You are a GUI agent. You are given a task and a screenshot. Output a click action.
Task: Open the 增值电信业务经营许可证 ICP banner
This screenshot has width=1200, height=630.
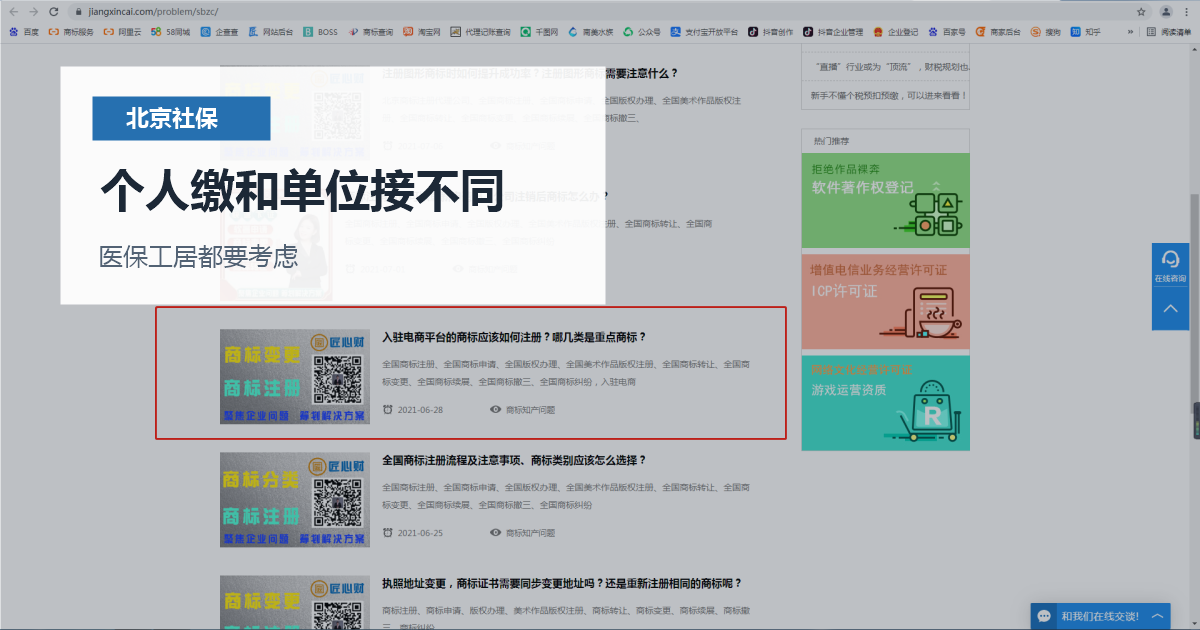(885, 301)
